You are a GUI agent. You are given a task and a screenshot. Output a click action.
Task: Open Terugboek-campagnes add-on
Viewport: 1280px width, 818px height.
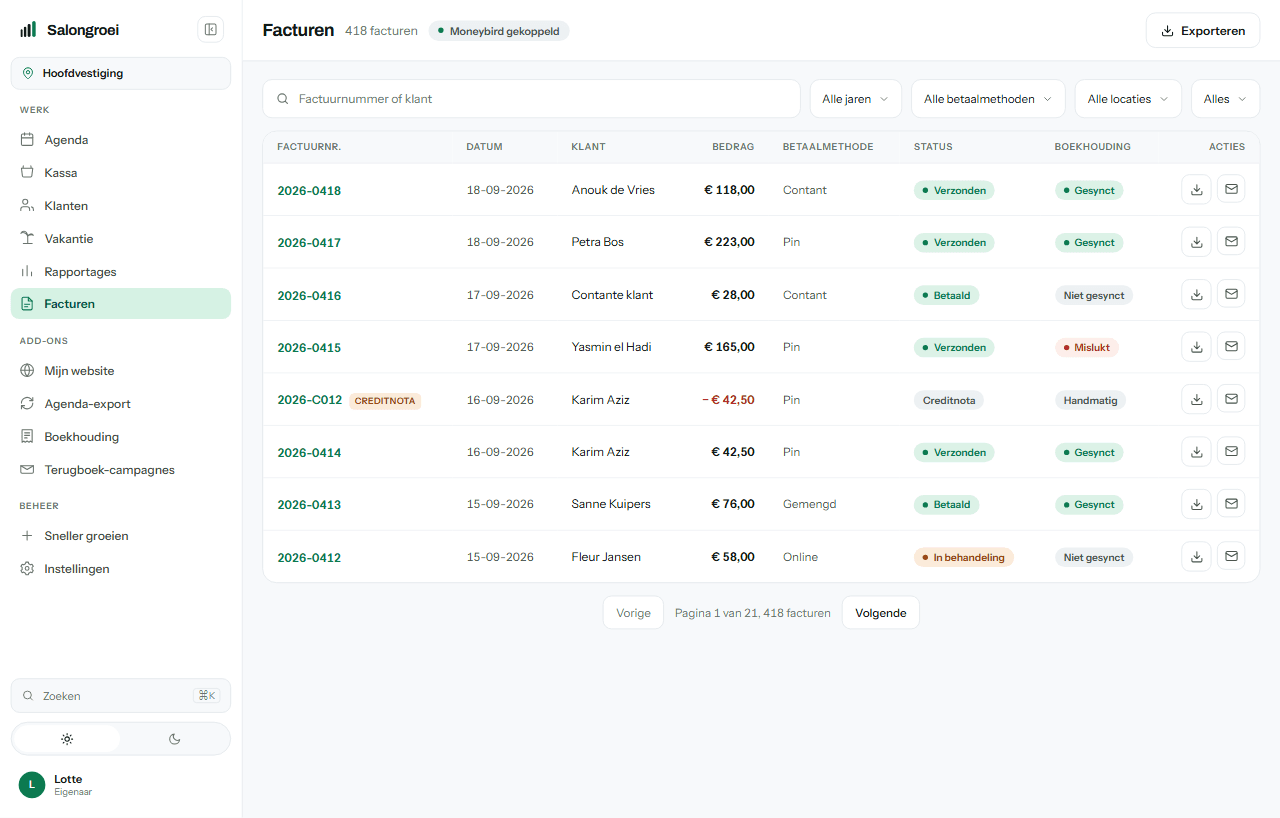click(x=121, y=470)
